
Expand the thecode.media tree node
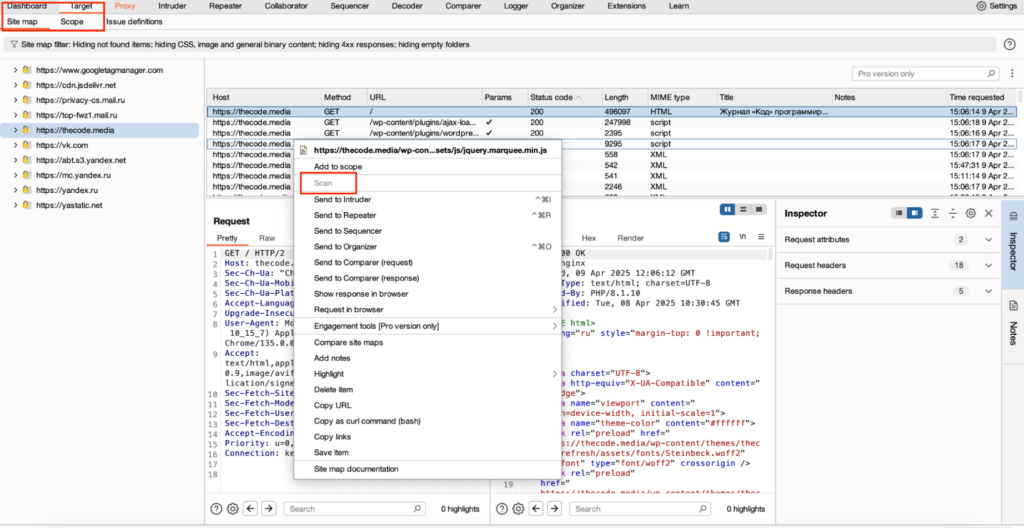tap(16, 130)
